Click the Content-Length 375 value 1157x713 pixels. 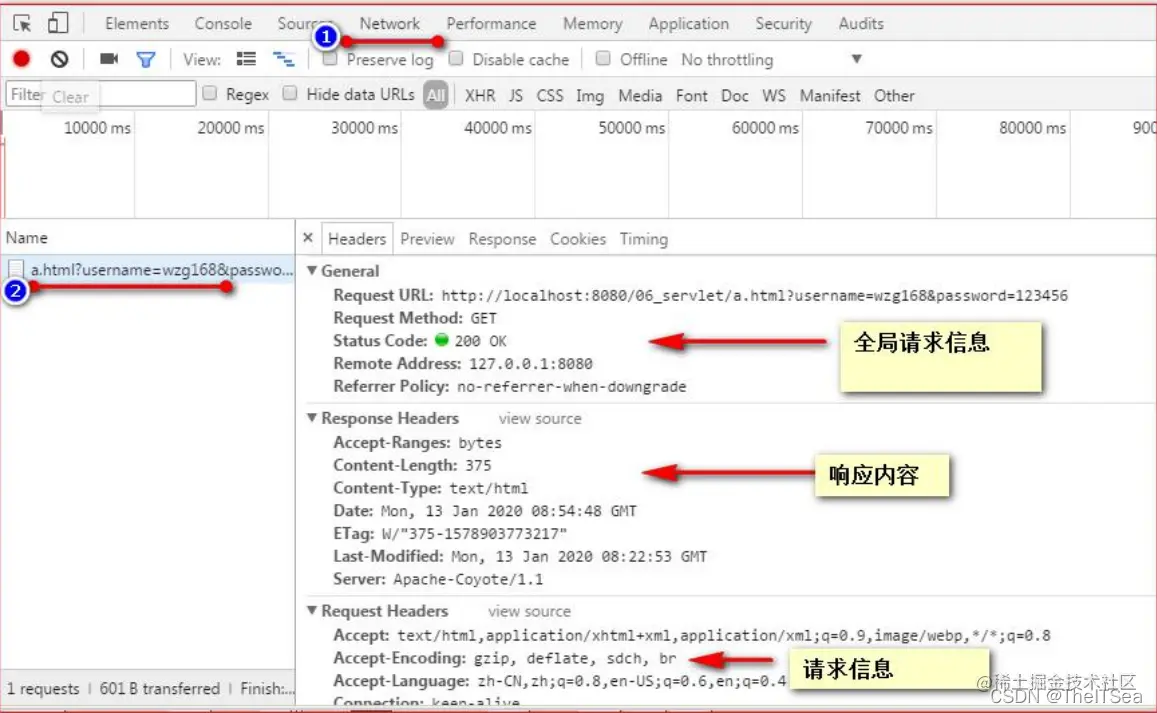click(478, 466)
